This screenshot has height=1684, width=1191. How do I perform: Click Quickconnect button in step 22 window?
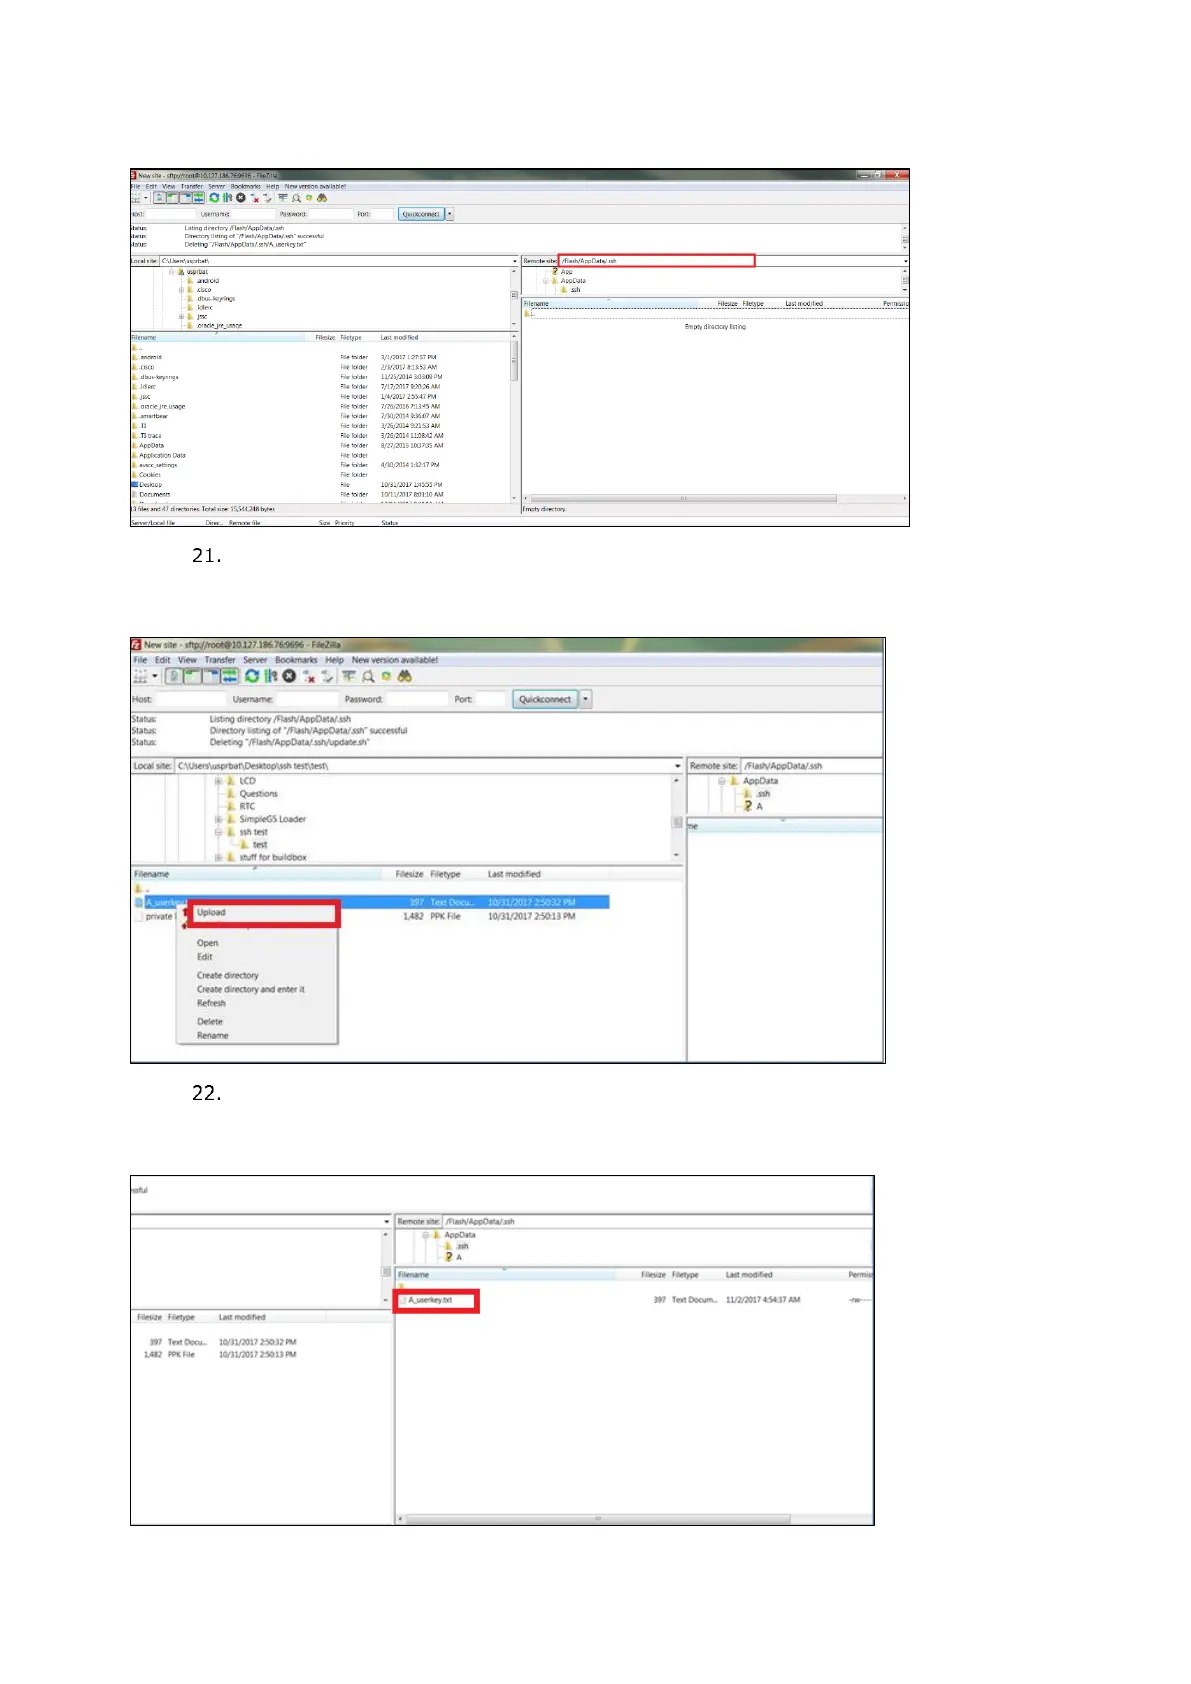point(545,700)
